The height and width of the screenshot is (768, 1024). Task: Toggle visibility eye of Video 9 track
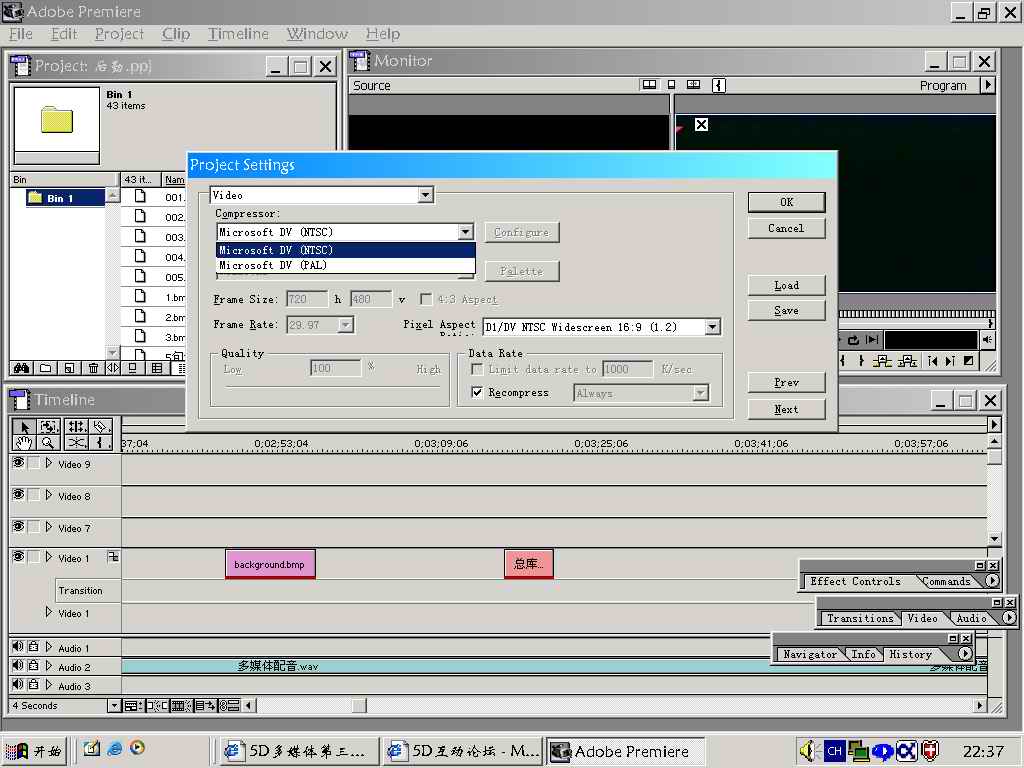click(x=18, y=463)
